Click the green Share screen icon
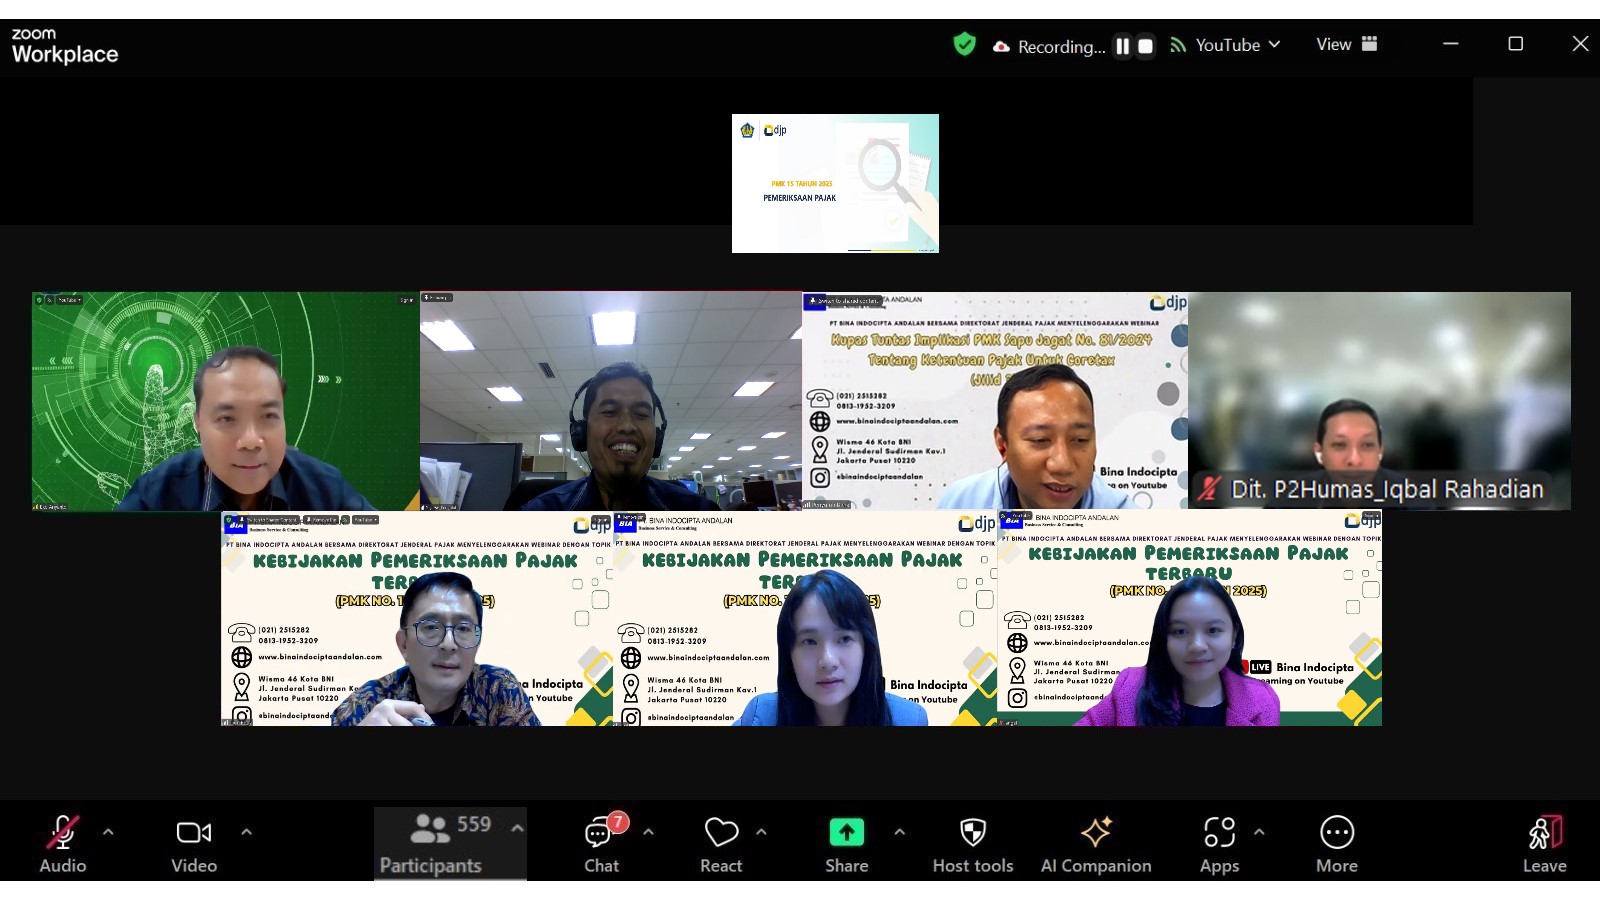Viewport: 1600px width, 900px height. pos(846,833)
